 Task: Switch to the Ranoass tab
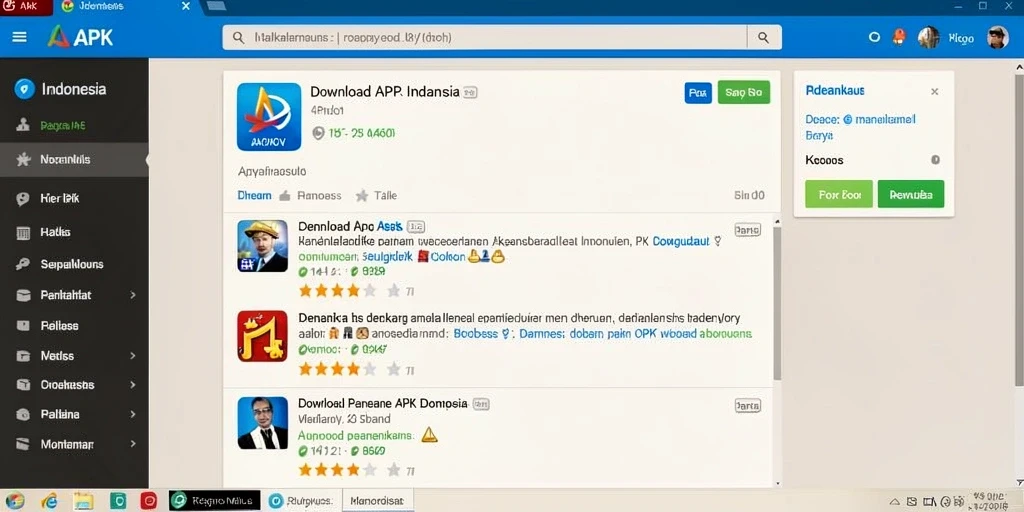[310, 195]
